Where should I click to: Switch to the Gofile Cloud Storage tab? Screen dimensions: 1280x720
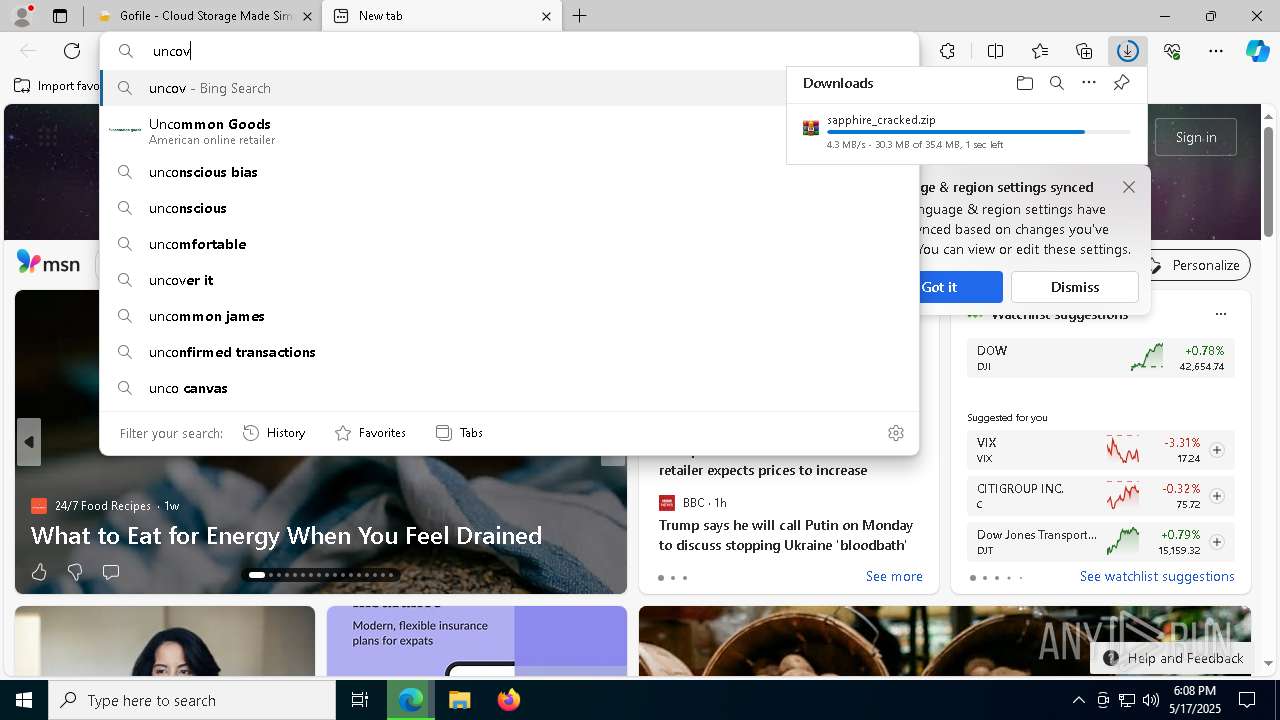point(203,16)
